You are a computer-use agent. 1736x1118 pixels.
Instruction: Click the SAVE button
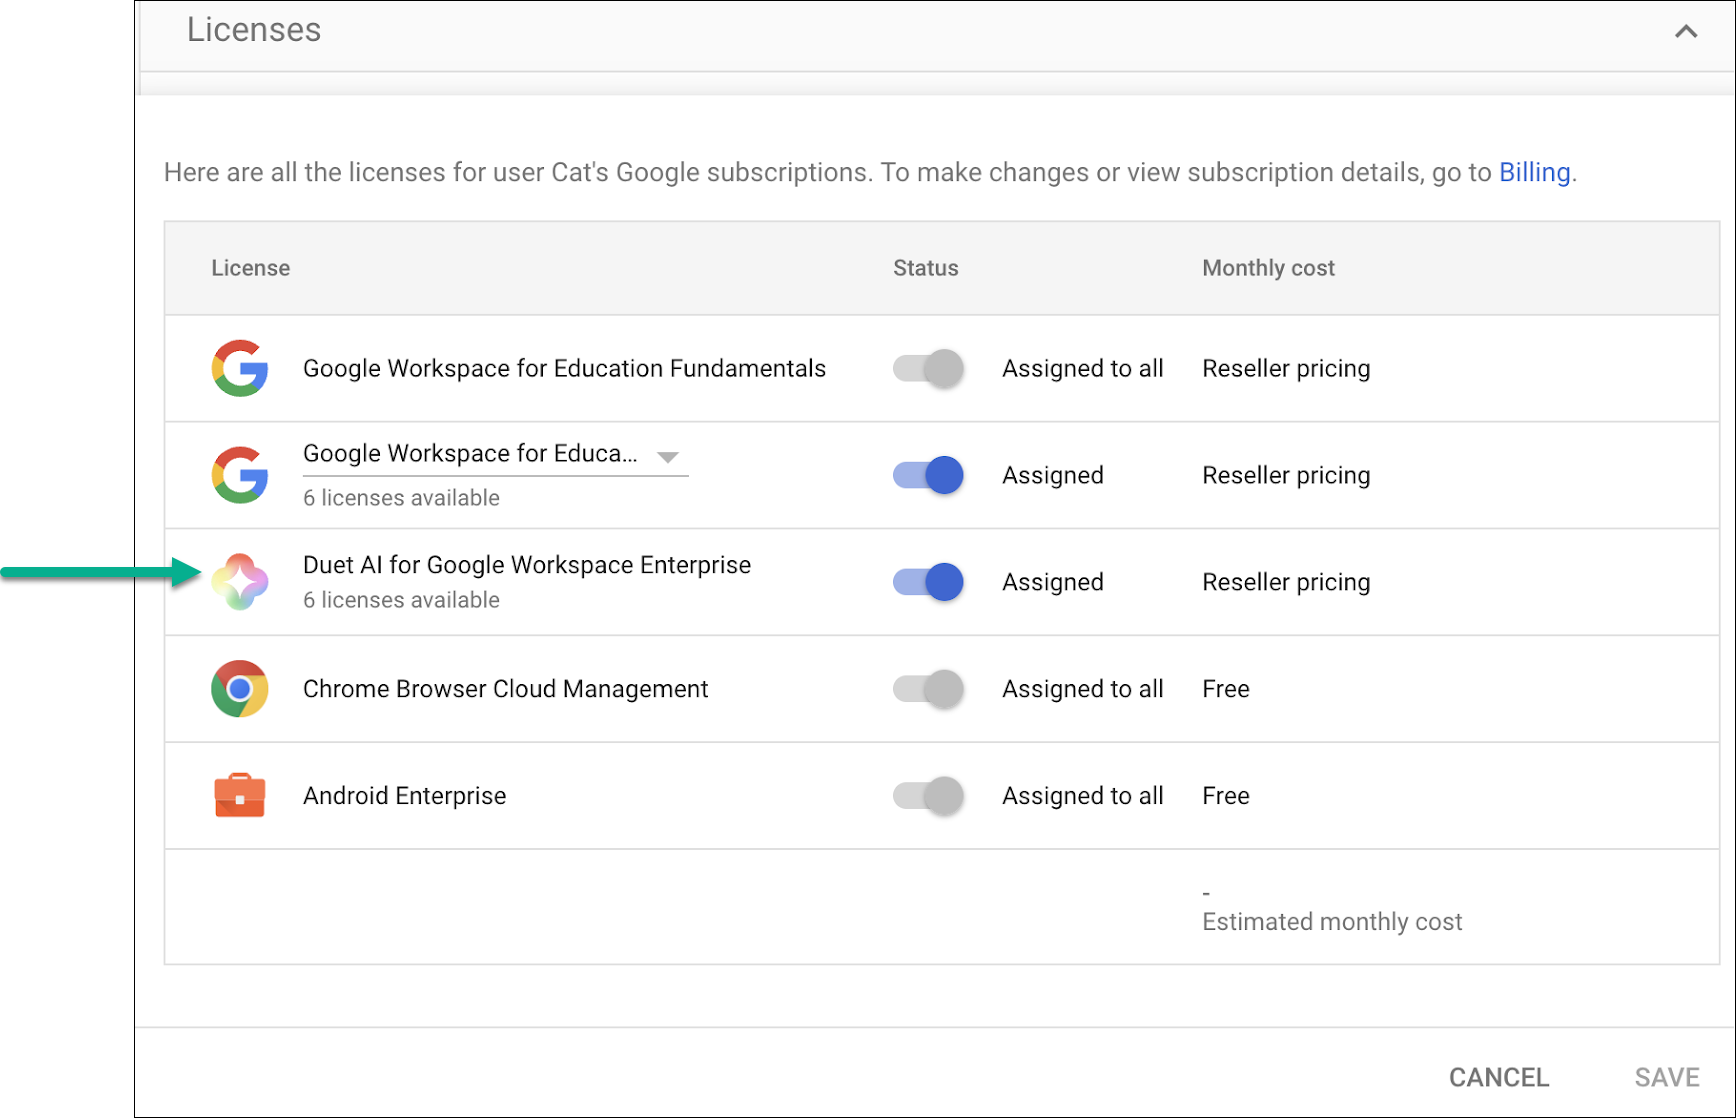[1666, 1077]
